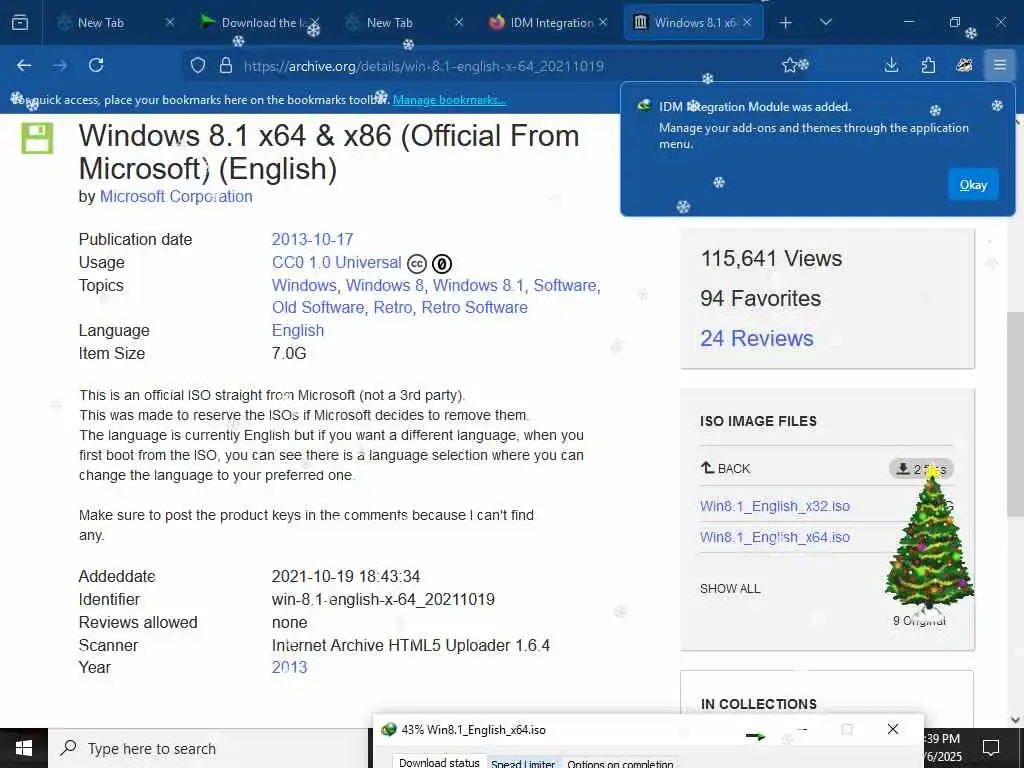Image resolution: width=1024 pixels, height=768 pixels.
Task: Open Manage bookmarks link
Action: [x=449, y=100]
